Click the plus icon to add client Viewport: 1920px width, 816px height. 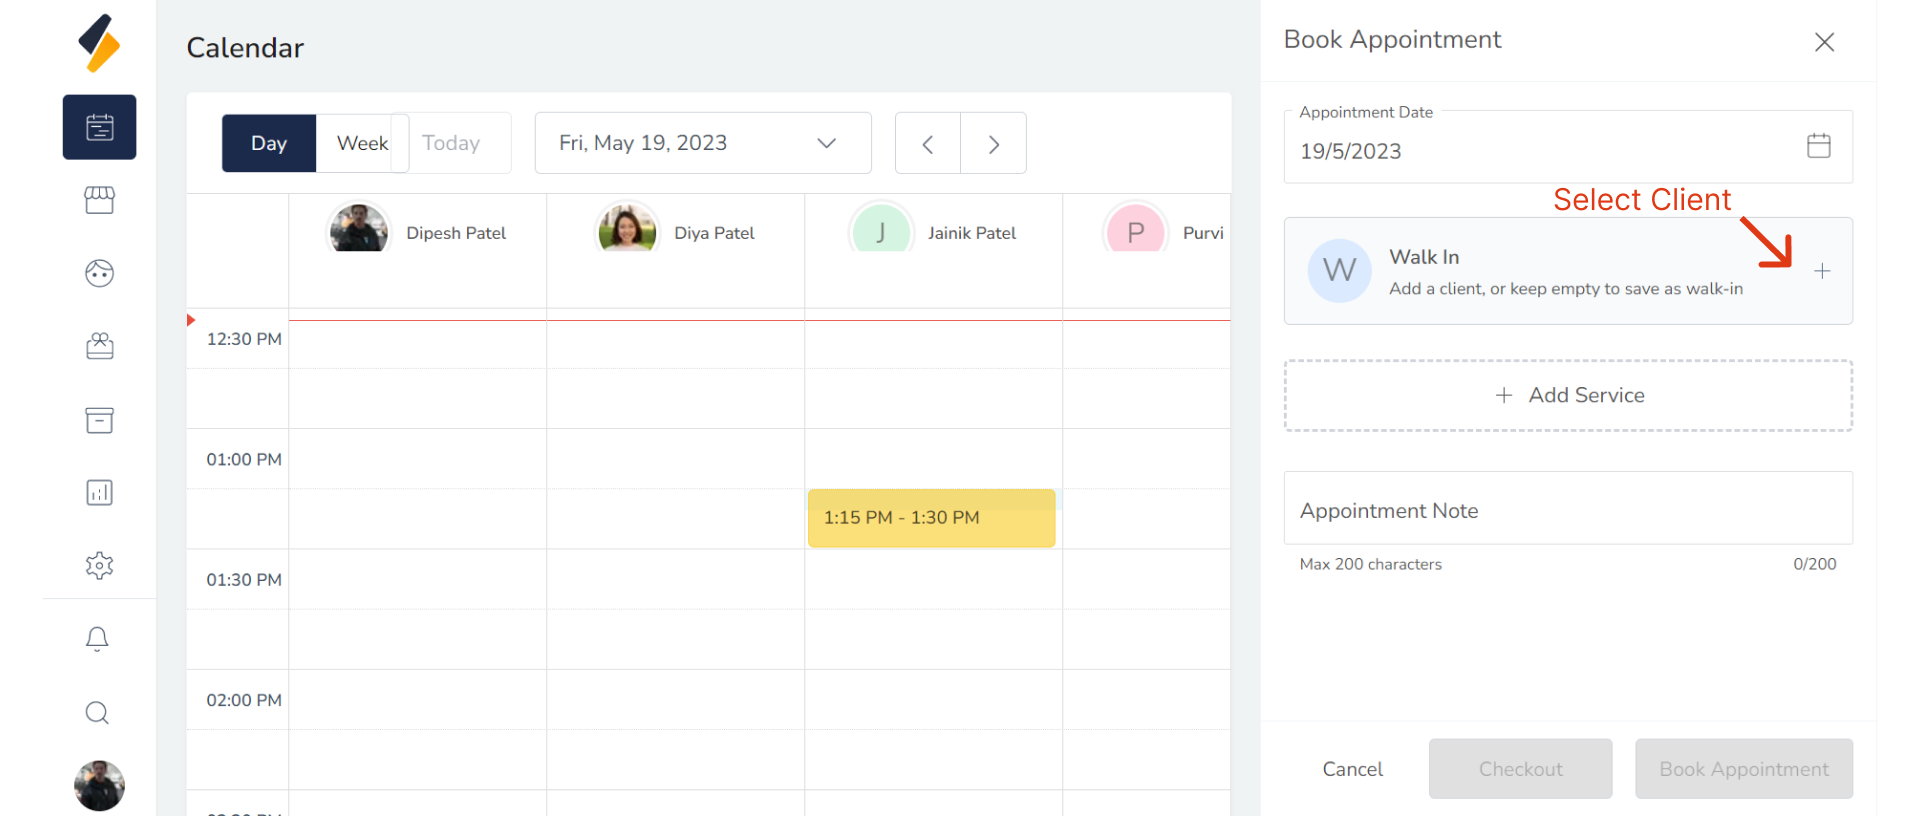1822,271
